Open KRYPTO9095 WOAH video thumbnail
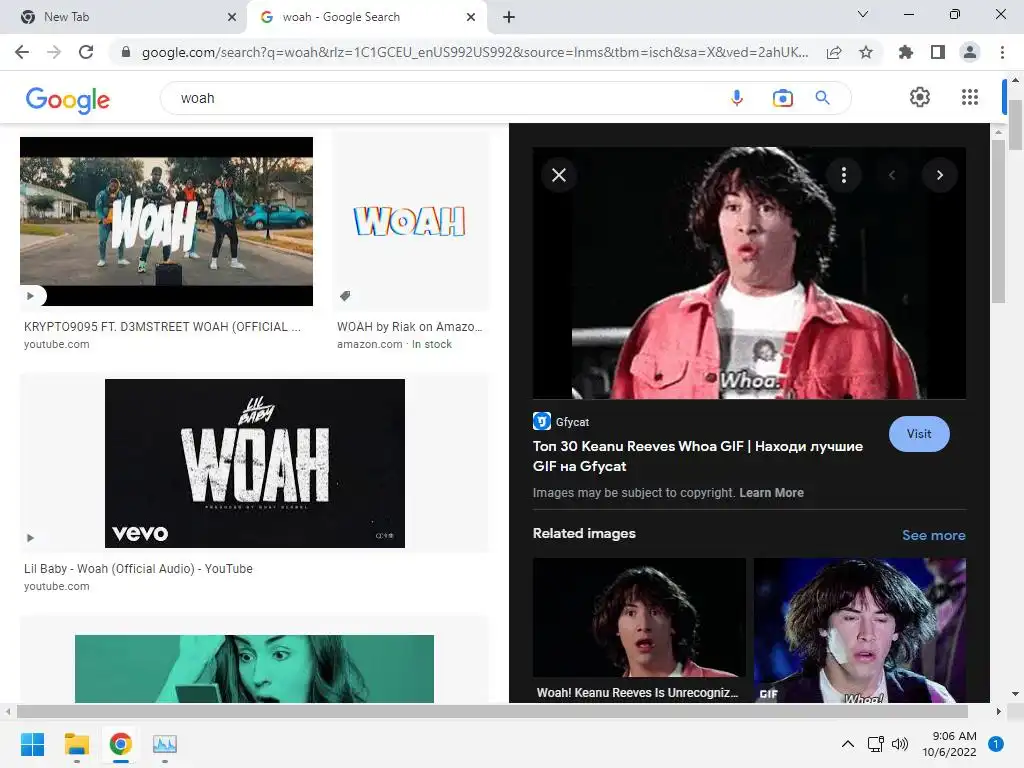Viewport: 1024px width, 768px height. pyautogui.click(x=167, y=221)
